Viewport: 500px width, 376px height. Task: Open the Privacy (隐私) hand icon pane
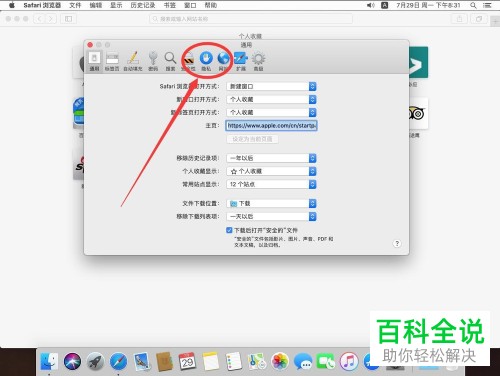206,62
